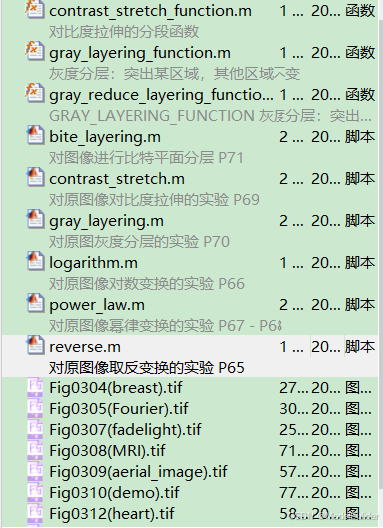The height and width of the screenshot is (528, 383).
Task: Click the Fig0308(MRI).tif image icon
Action: (x=35, y=451)
